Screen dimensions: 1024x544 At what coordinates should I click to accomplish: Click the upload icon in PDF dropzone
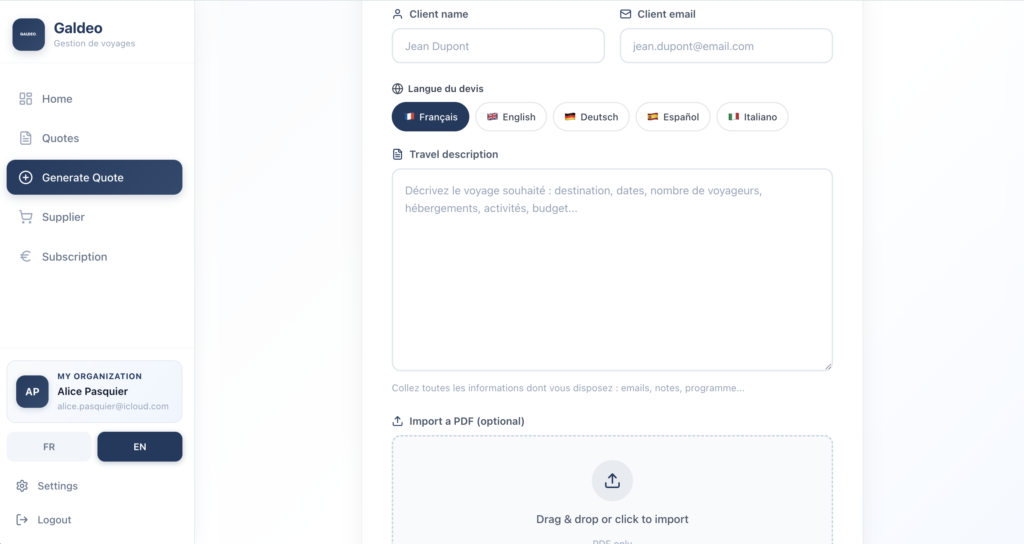612,481
